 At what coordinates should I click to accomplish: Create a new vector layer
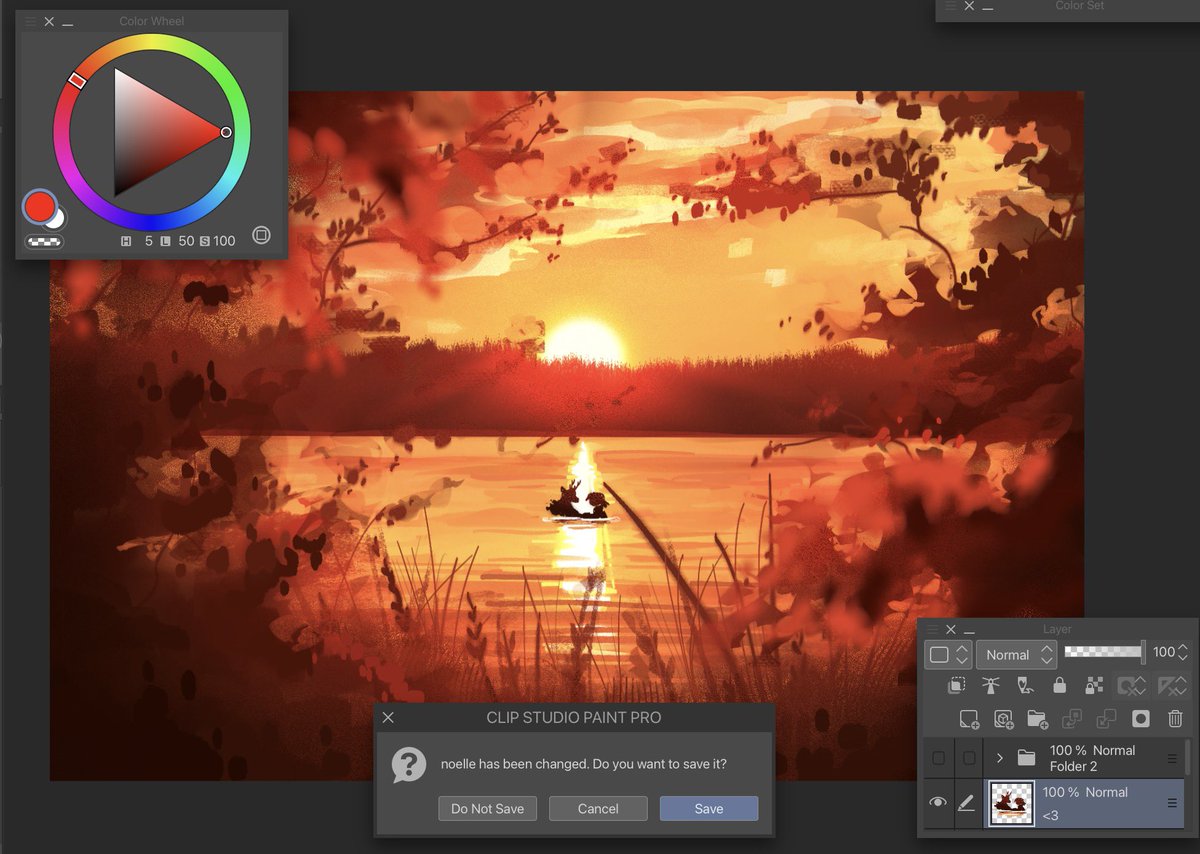coord(1003,719)
